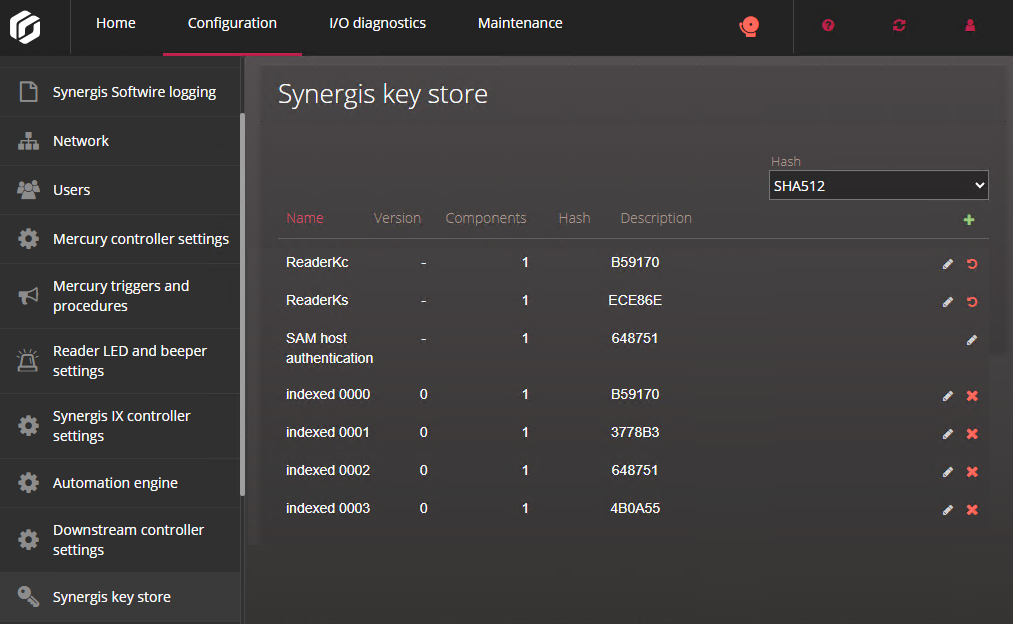Go to the Home tab
Image resolution: width=1013 pixels, height=624 pixels.
(115, 22)
